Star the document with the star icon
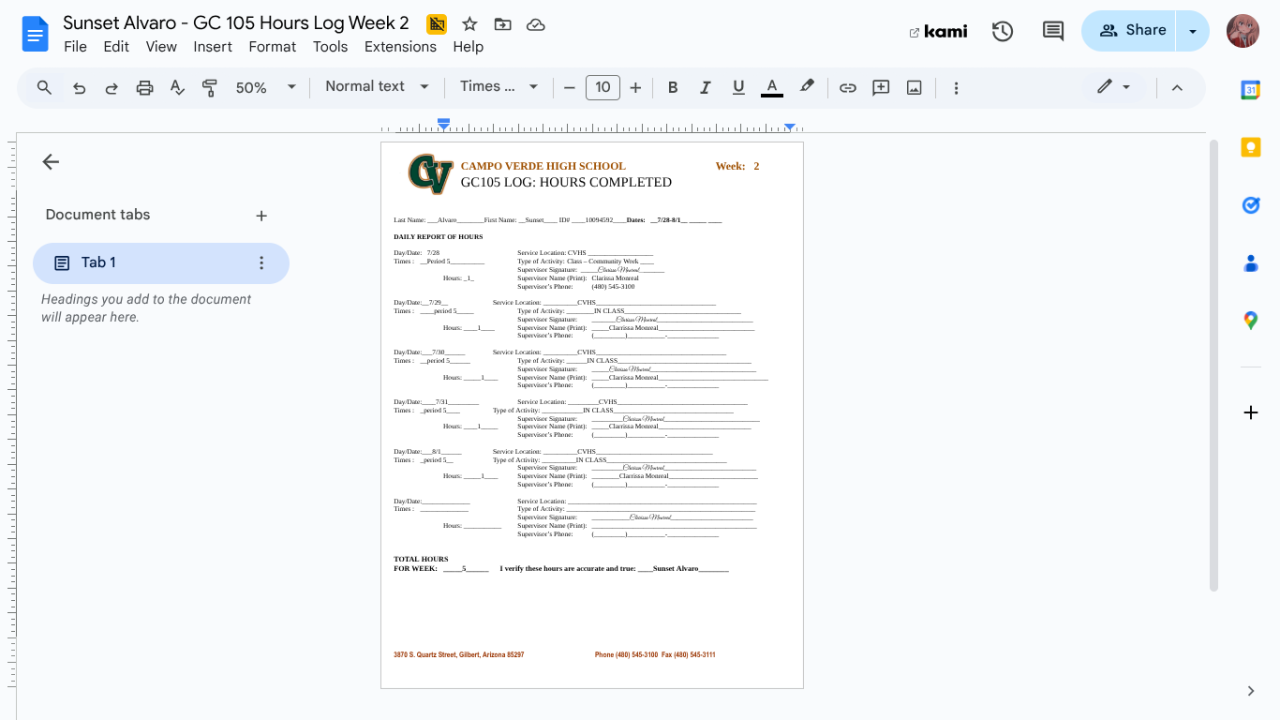This screenshot has height=720, width=1280. point(469,24)
